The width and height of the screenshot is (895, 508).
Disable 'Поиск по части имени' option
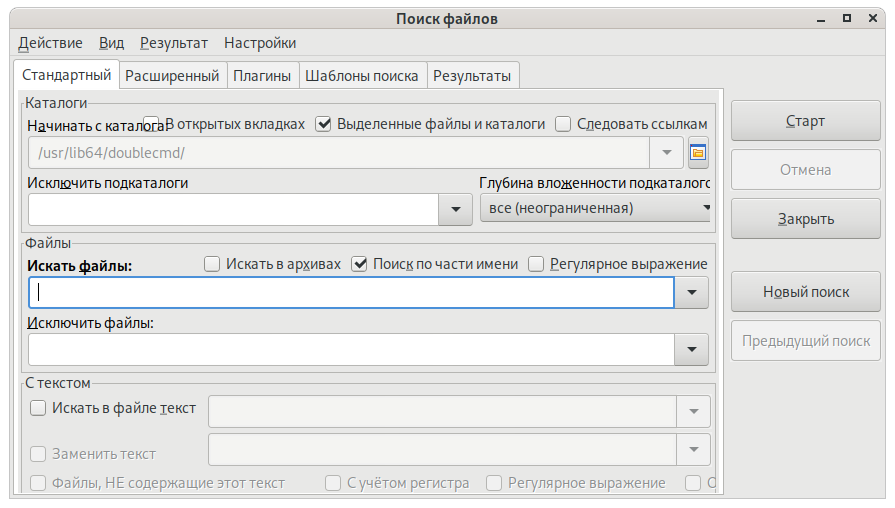point(360,264)
